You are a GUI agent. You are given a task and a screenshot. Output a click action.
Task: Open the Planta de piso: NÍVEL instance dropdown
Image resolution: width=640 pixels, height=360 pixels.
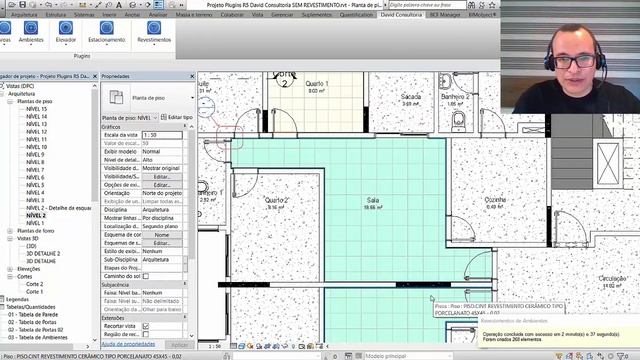155,118
